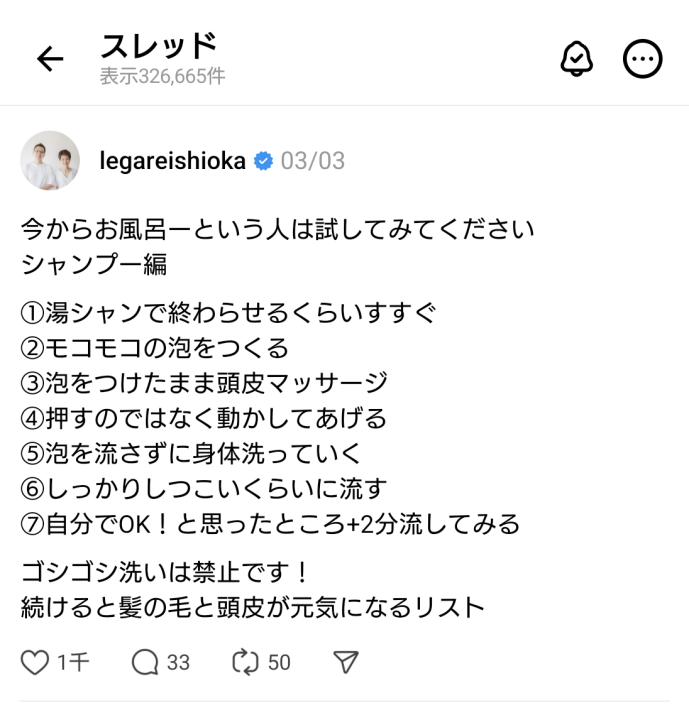Click the post's first line about お風呂
The width and height of the screenshot is (689, 720).
[x=277, y=229]
